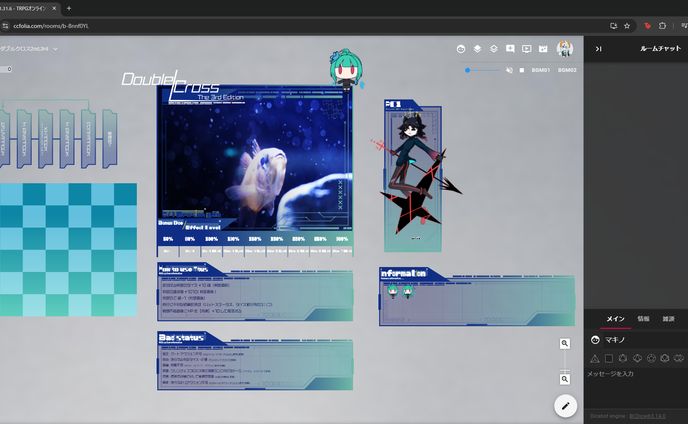Open the user avatar menu
Image resolution: width=688 pixels, height=424 pixels.
pos(565,49)
